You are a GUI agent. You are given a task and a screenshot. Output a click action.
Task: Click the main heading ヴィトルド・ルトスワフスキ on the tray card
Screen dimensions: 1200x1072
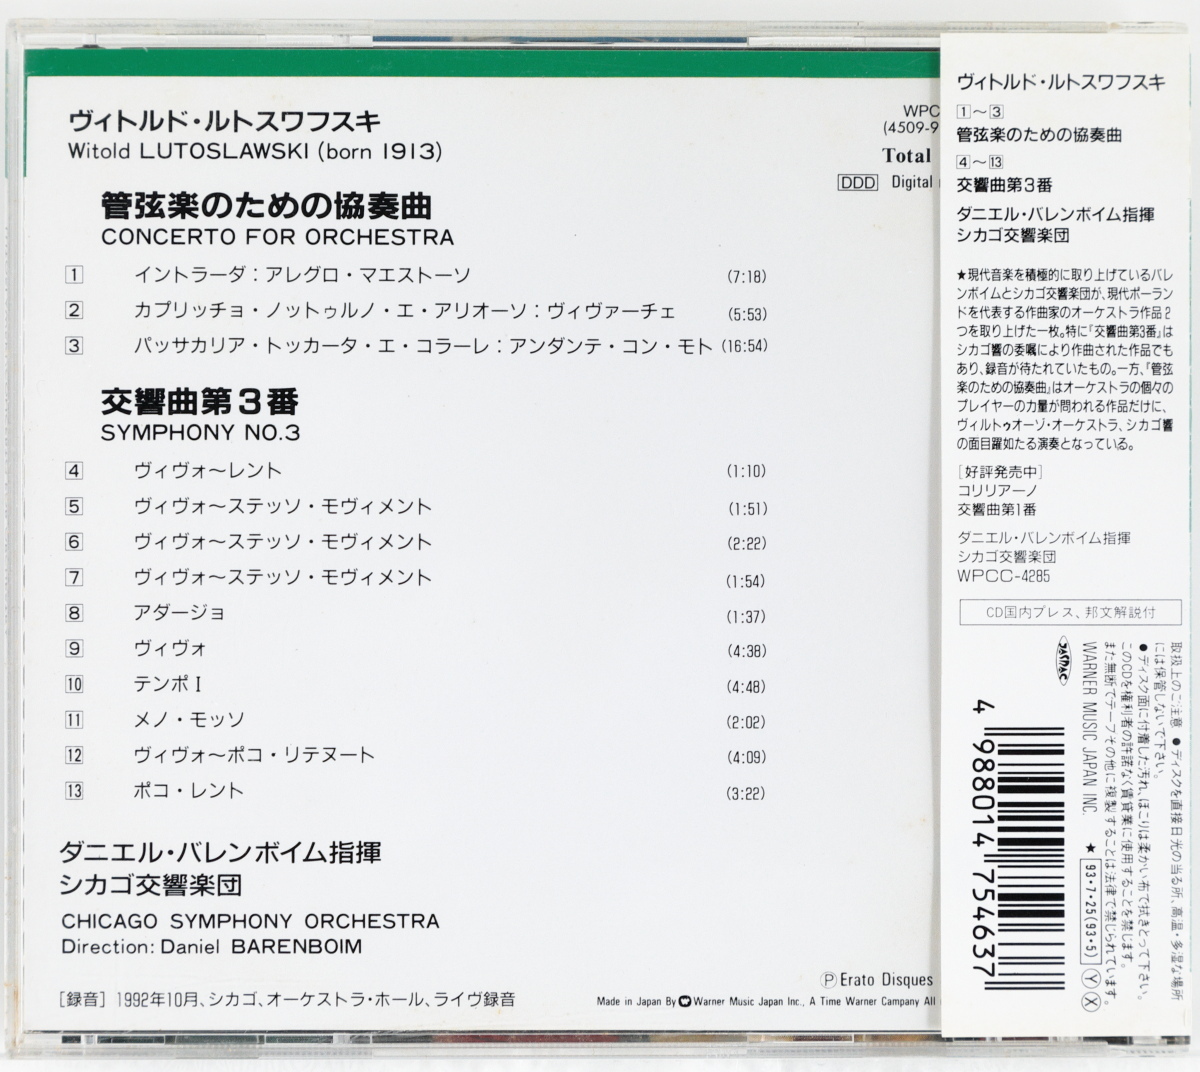(225, 121)
